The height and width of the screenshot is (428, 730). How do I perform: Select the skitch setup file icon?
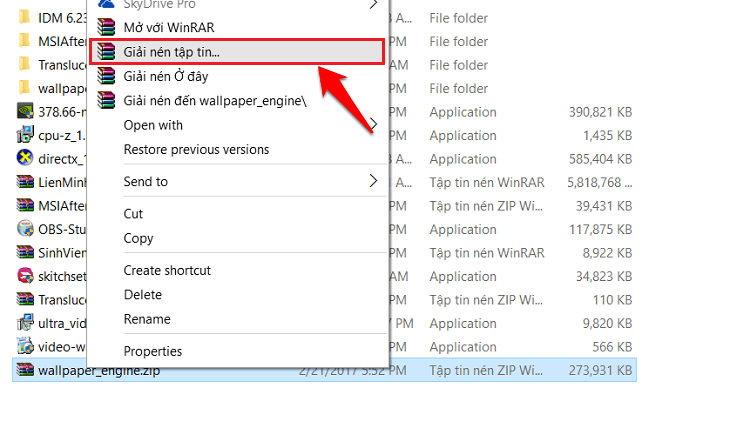25,276
